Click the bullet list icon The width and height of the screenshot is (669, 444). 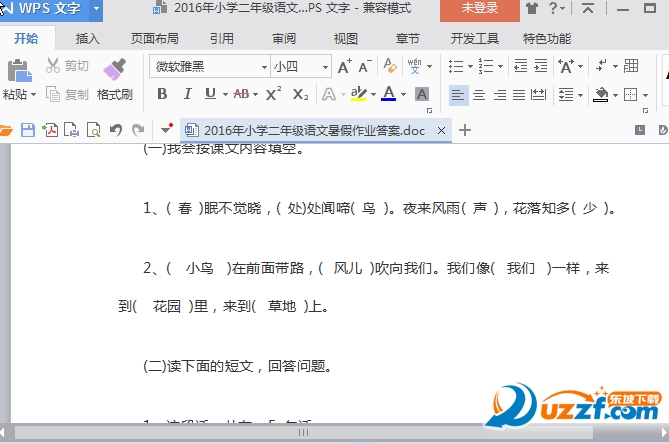[456, 67]
